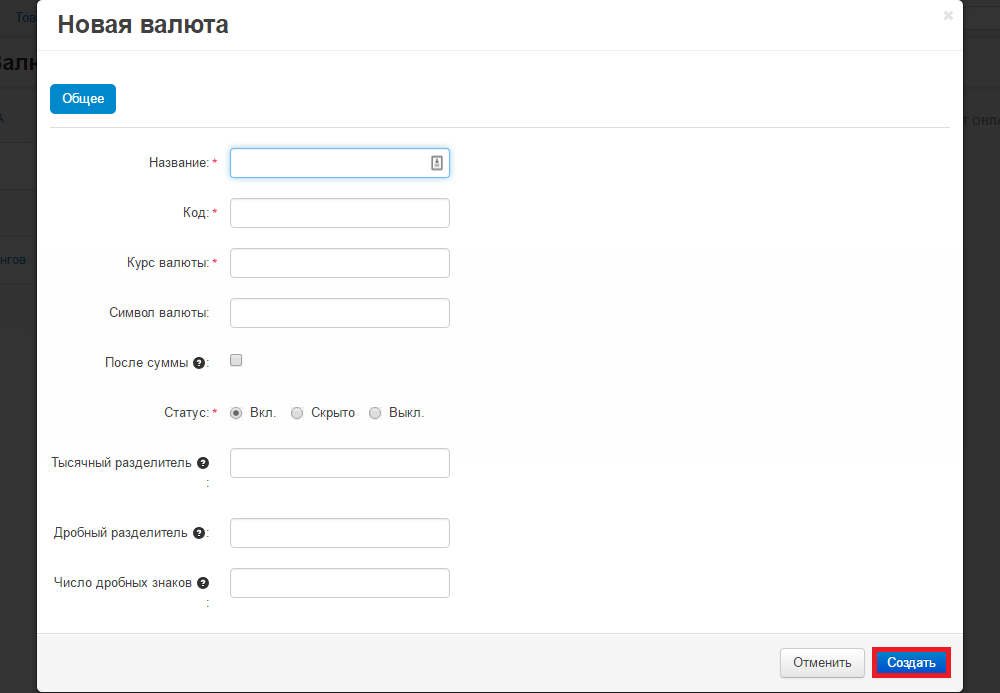Focus the Символ валюты input field
Viewport: 1000px width, 693px height.
pyautogui.click(x=339, y=313)
